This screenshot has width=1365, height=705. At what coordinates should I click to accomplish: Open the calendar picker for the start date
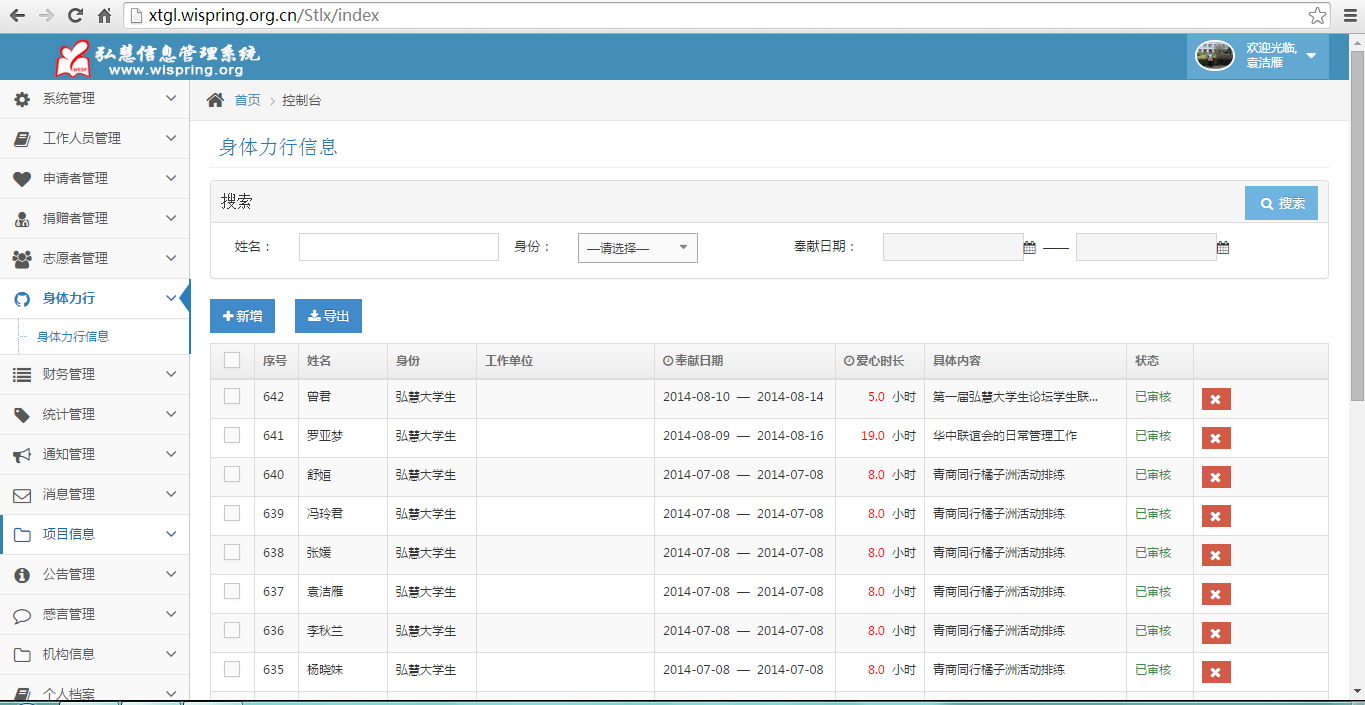tap(1029, 247)
